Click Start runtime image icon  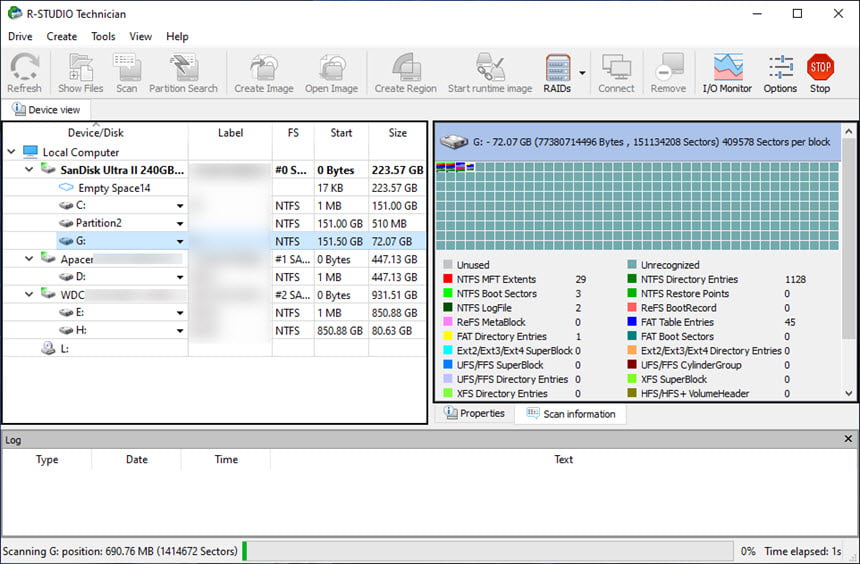point(490,73)
